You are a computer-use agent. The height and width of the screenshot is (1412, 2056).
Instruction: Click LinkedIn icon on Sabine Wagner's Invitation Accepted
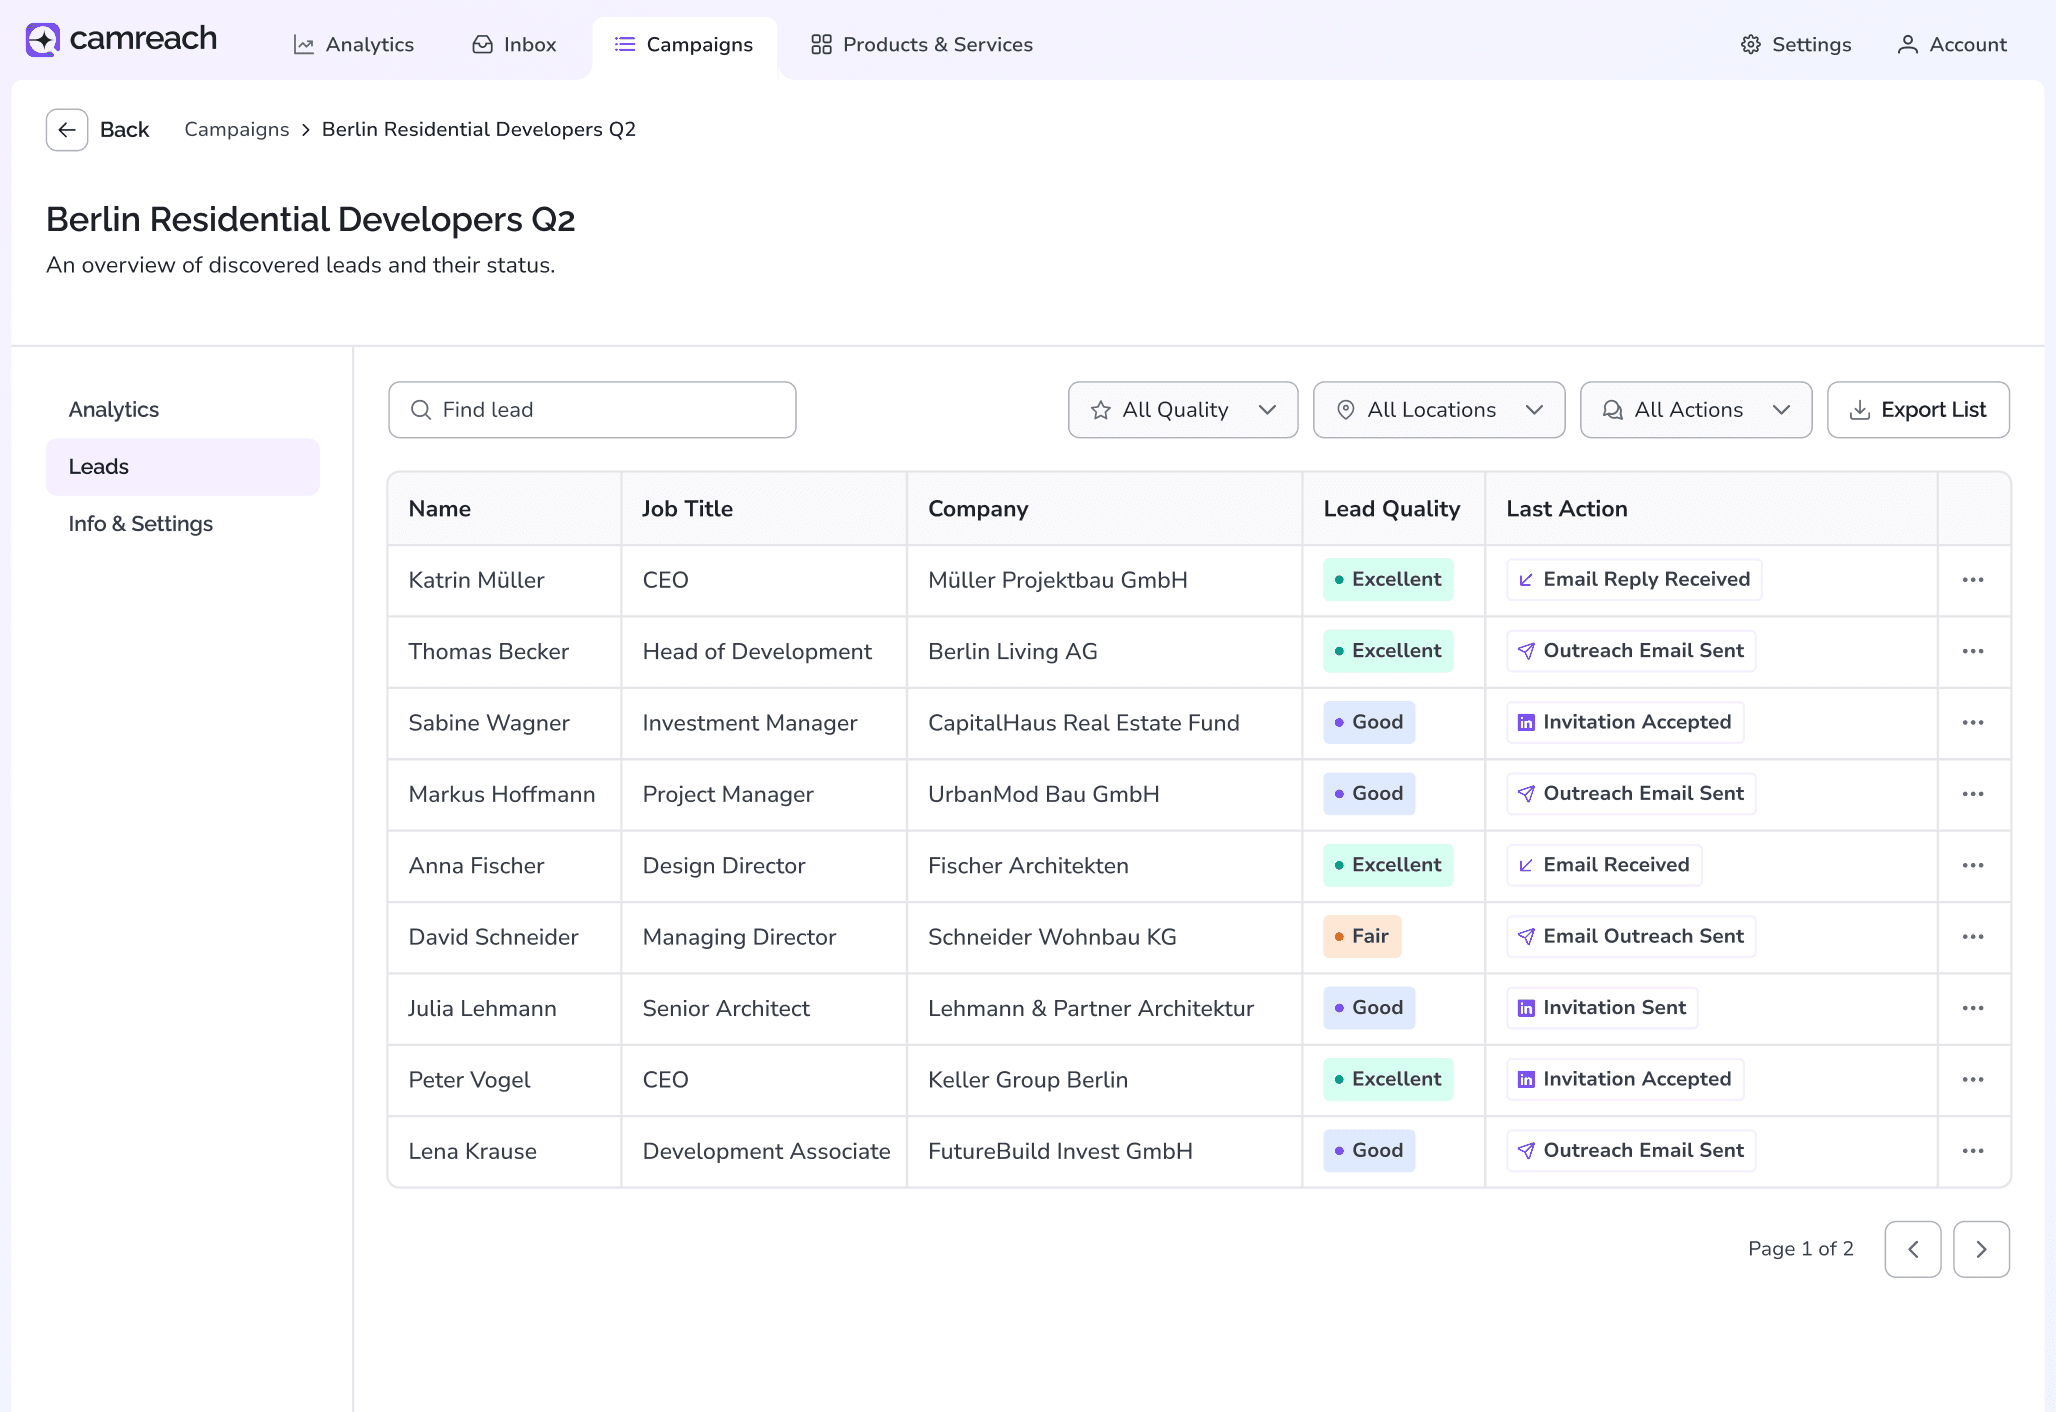pos(1526,723)
